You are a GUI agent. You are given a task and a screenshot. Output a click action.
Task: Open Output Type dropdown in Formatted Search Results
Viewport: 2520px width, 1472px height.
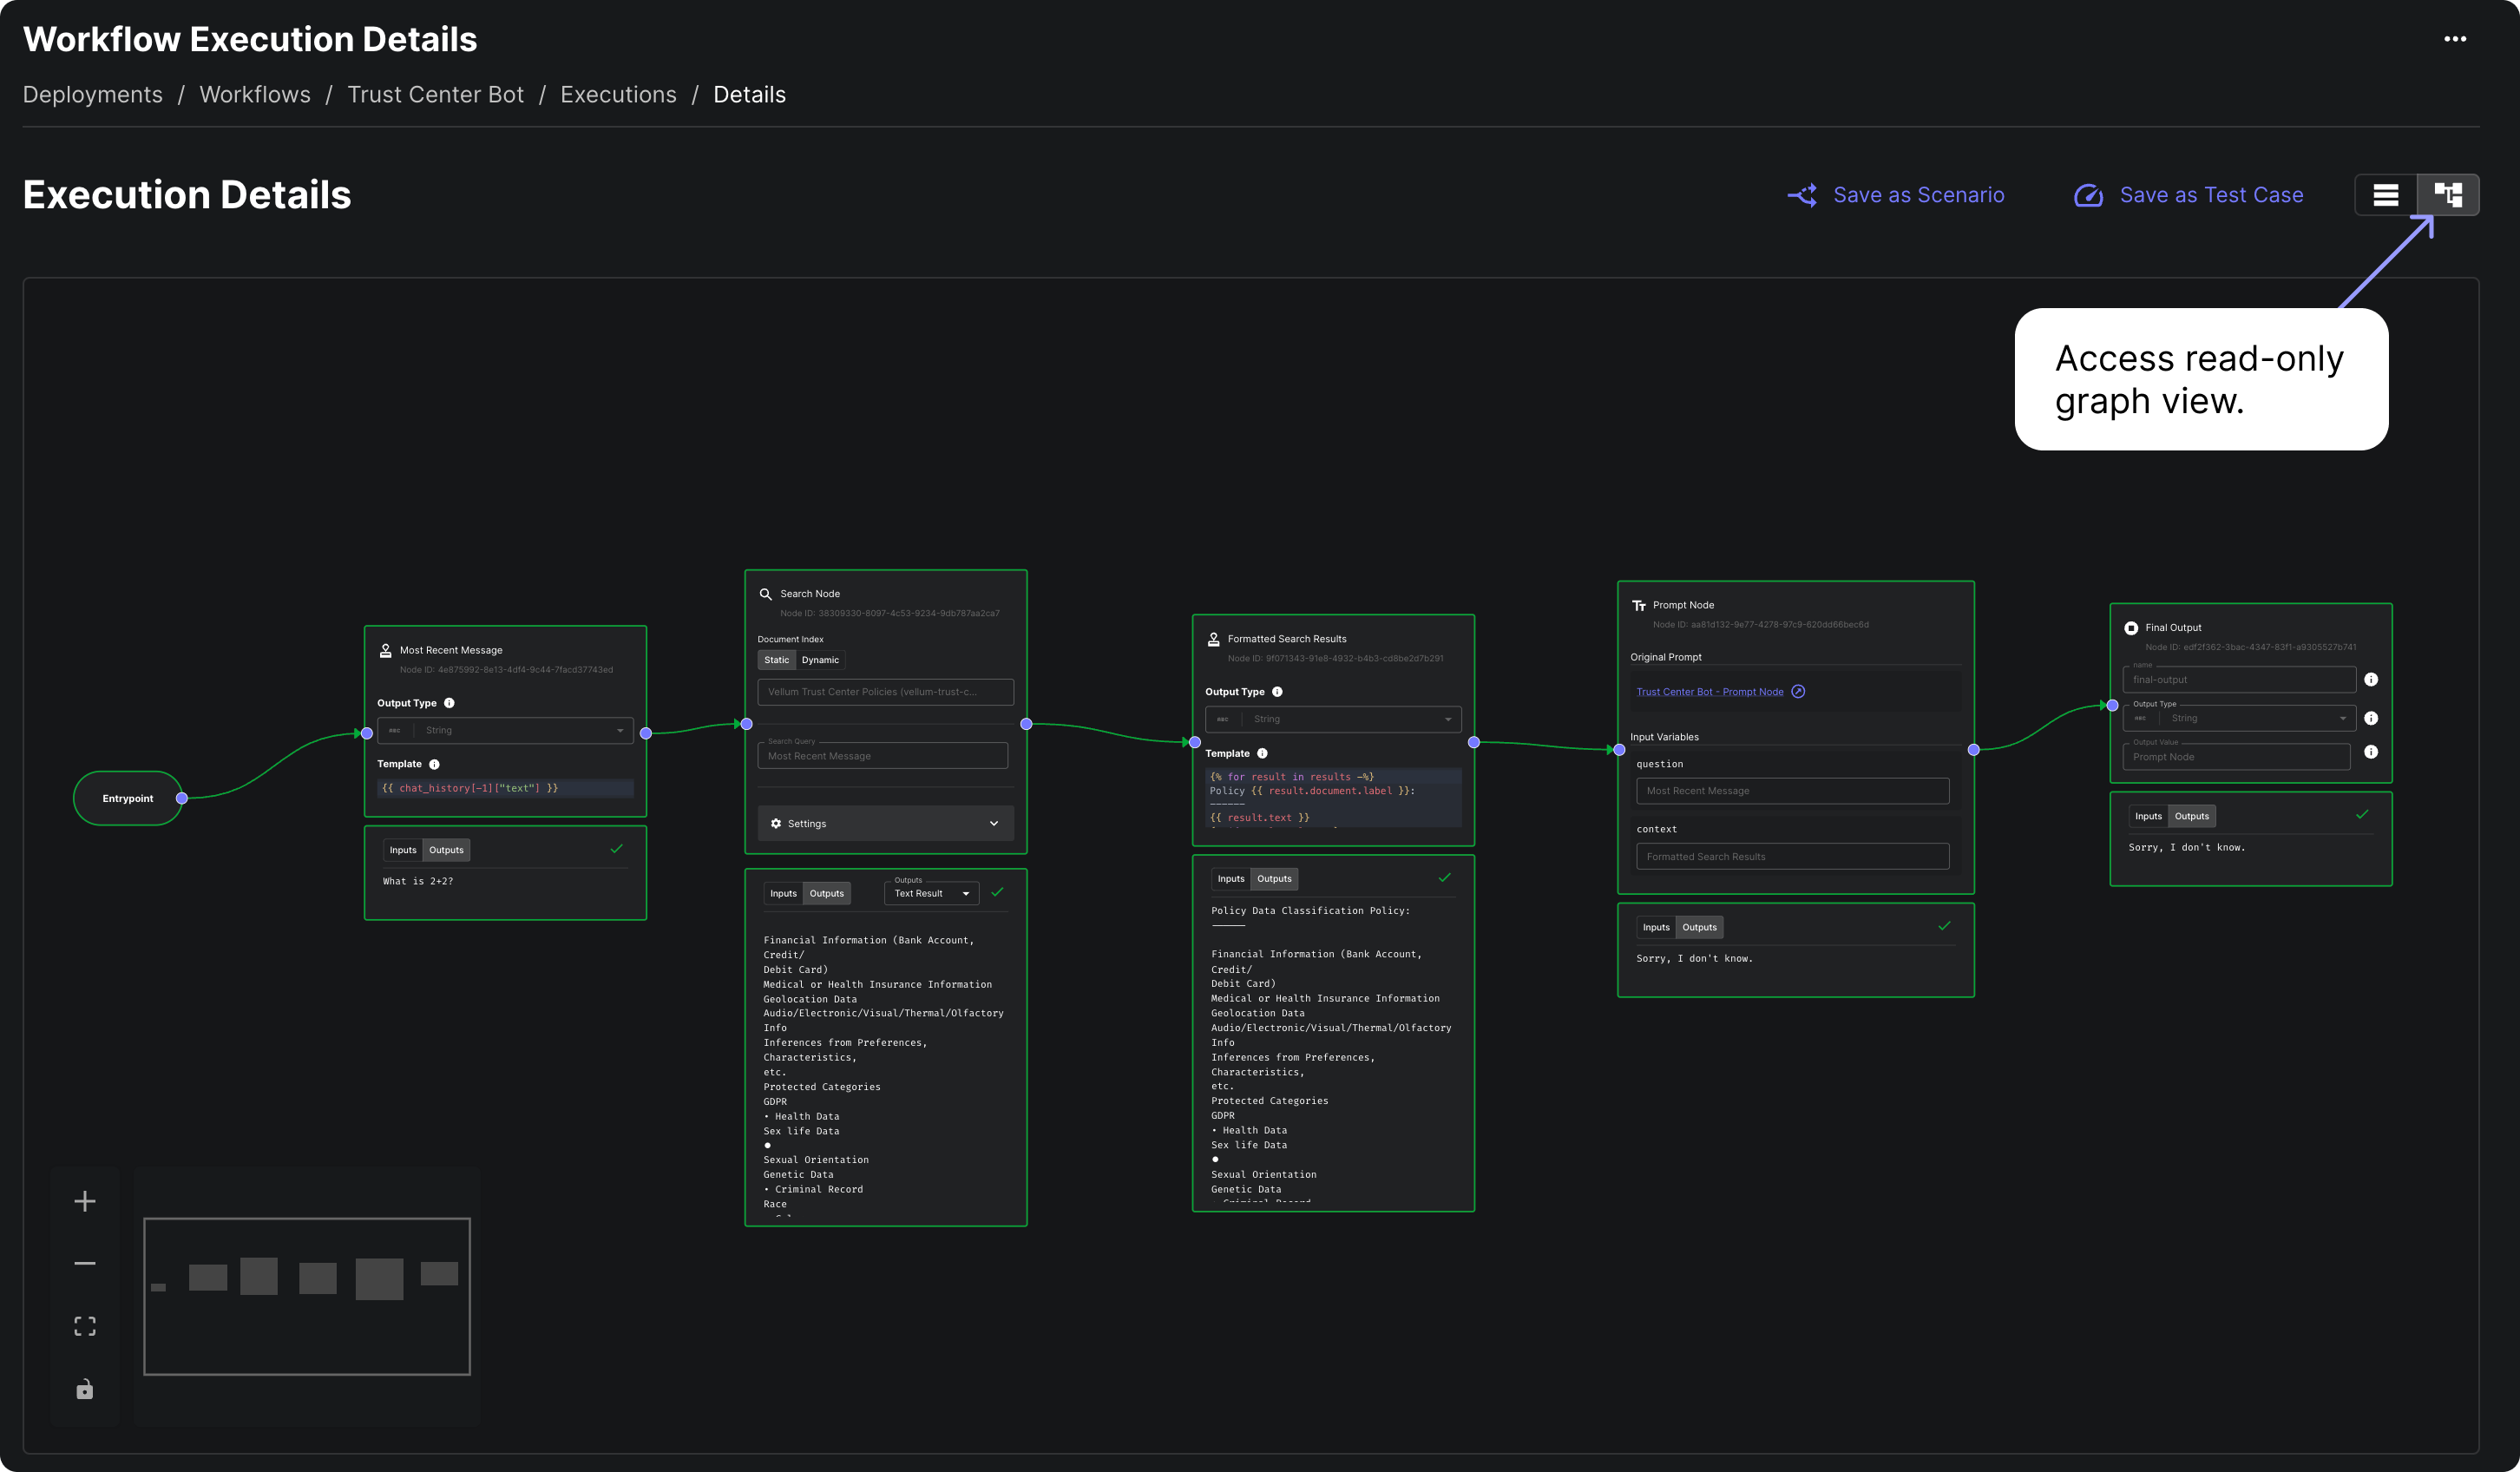pyautogui.click(x=1332, y=719)
